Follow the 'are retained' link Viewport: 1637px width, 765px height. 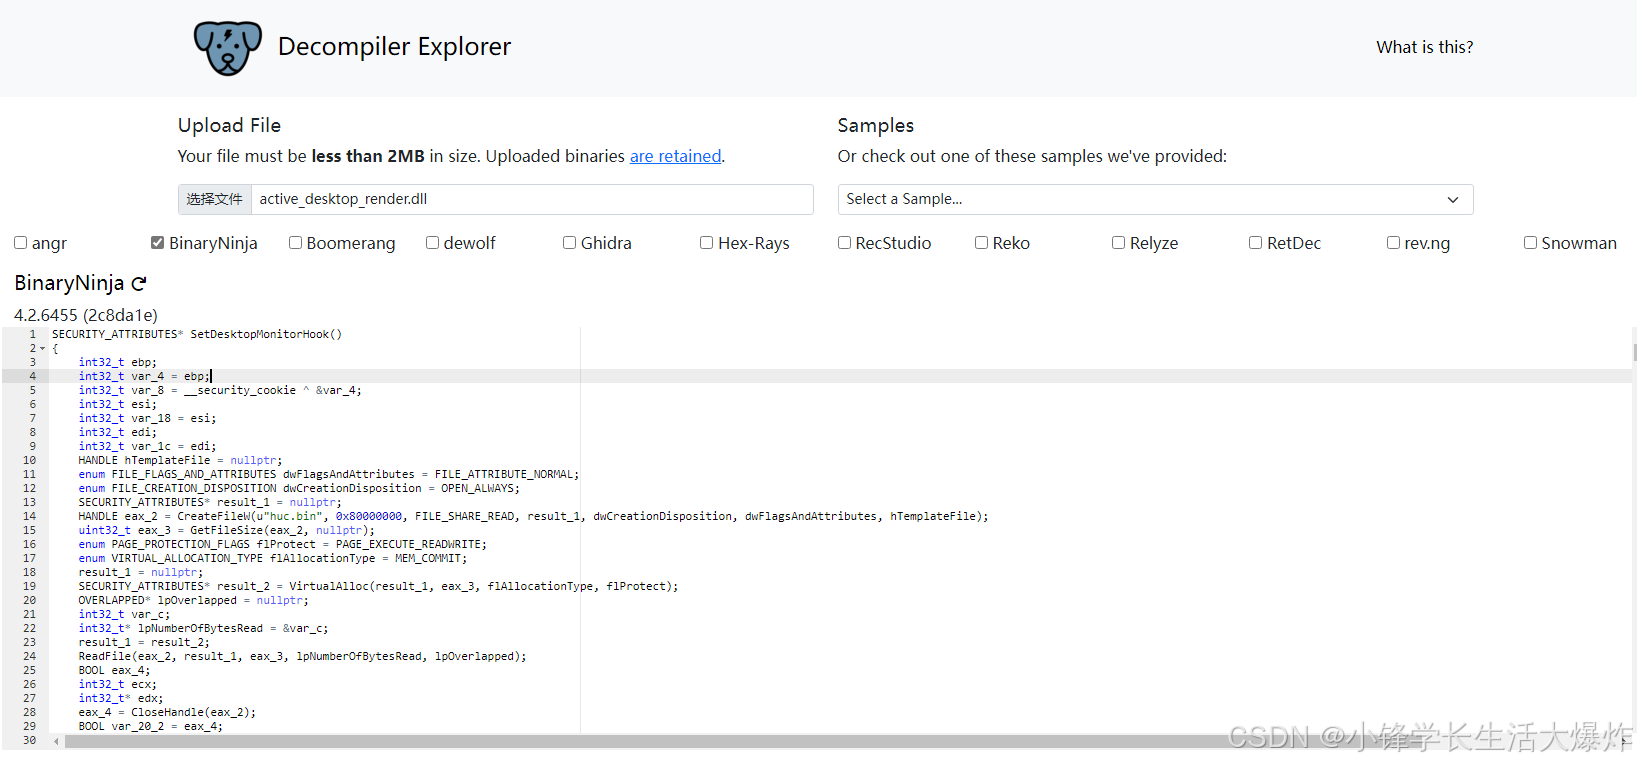(675, 156)
